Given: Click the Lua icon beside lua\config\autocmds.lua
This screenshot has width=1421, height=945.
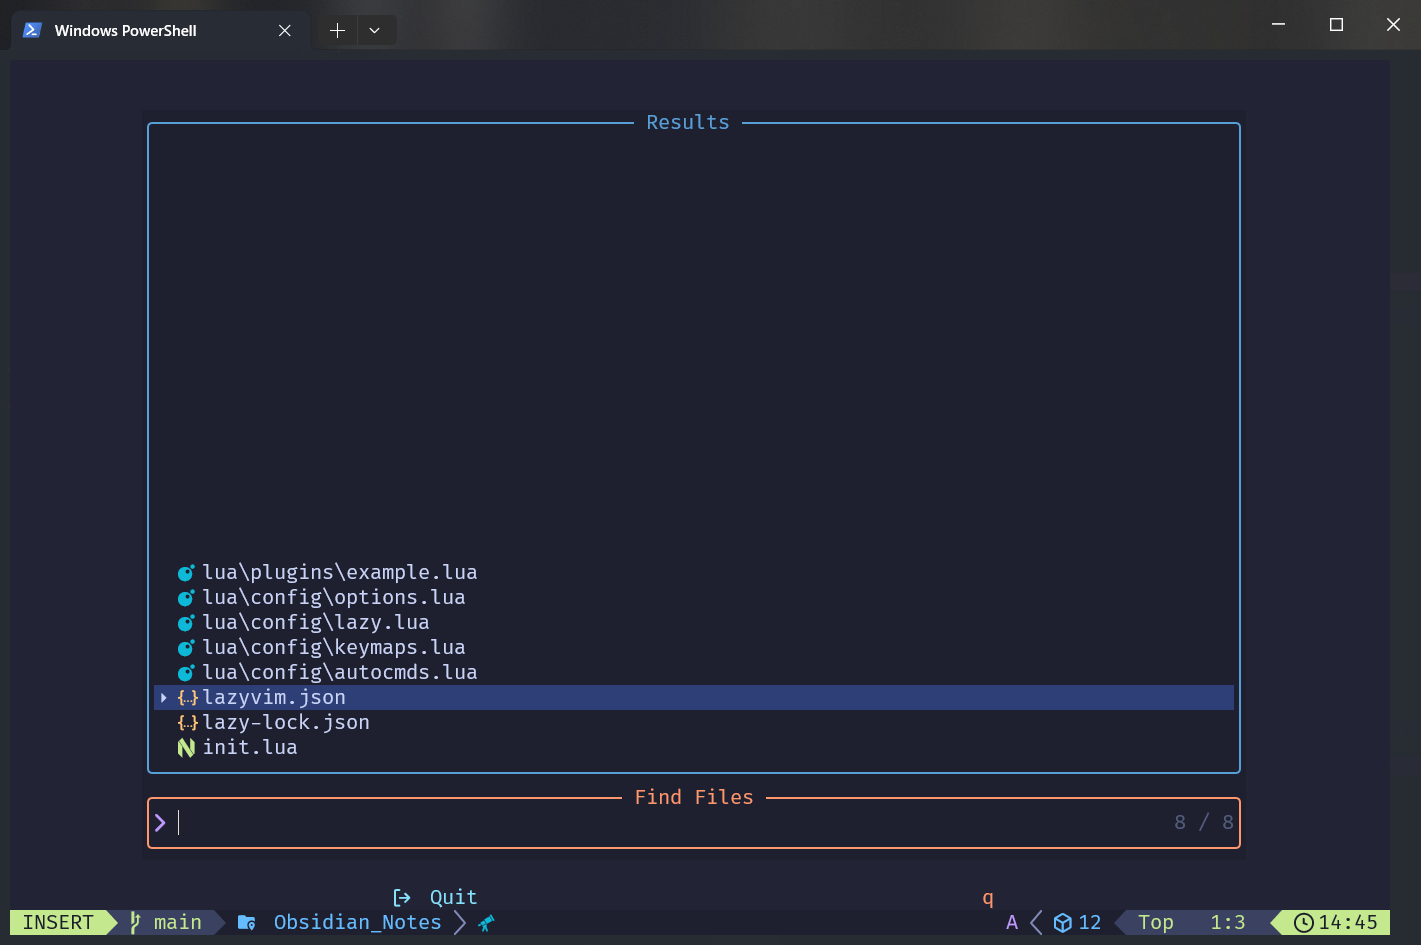Looking at the screenshot, I should coord(186,673).
